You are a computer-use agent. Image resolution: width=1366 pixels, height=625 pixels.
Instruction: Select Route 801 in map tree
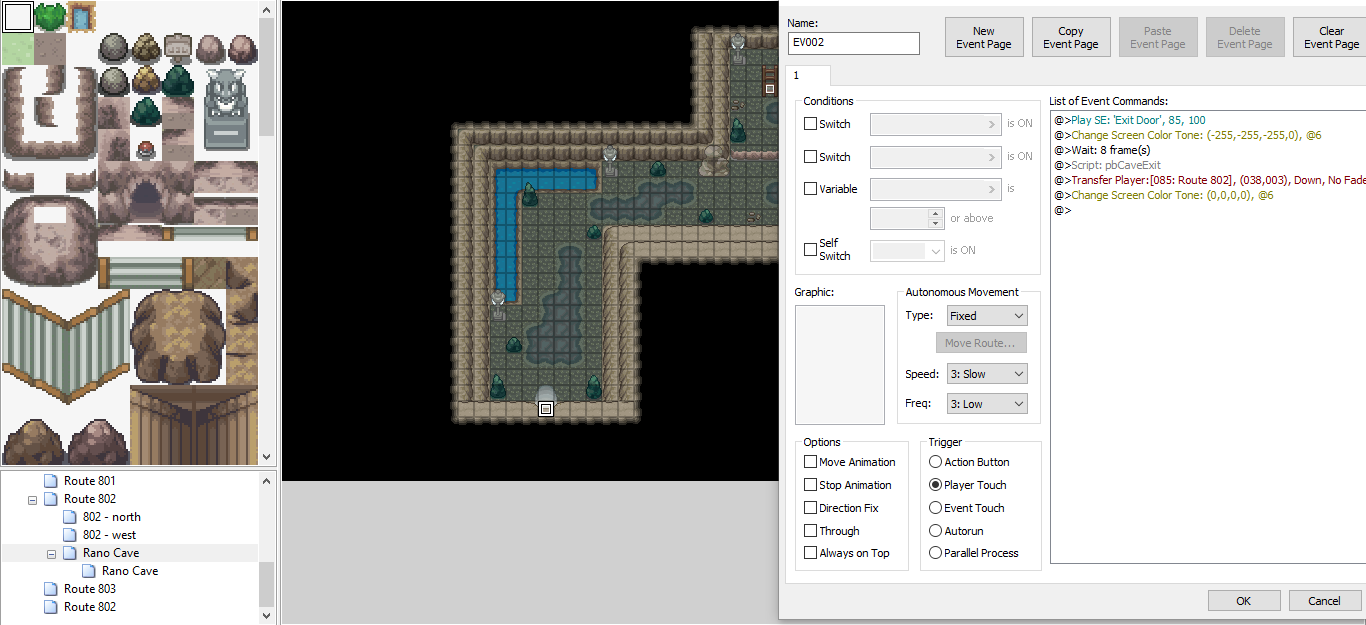[x=90, y=481]
